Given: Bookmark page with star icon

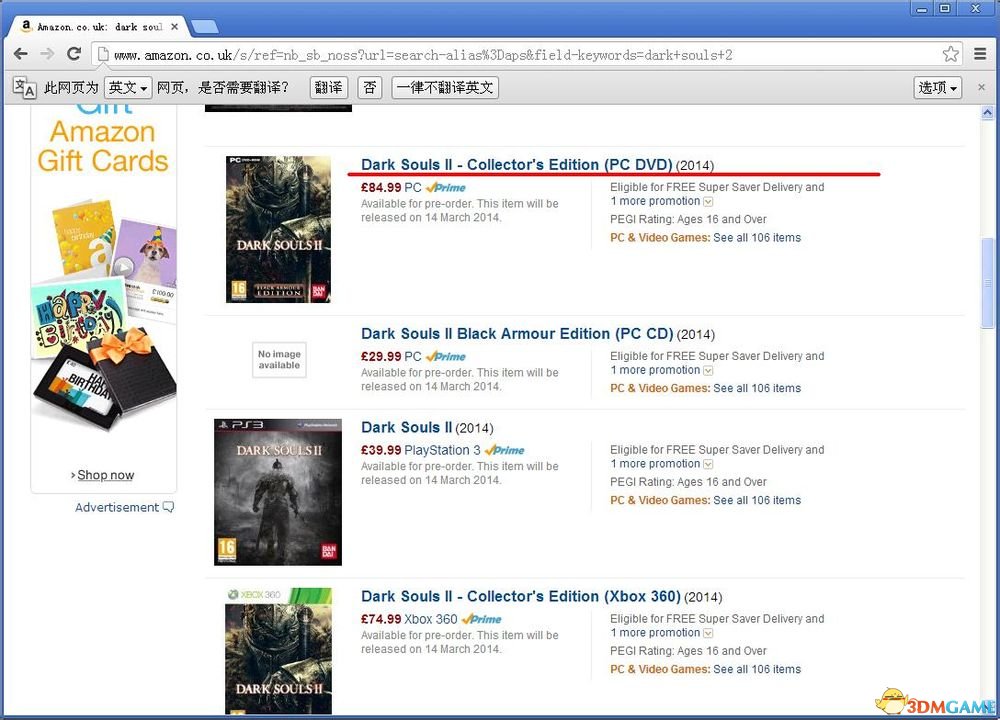Looking at the screenshot, I should (x=950, y=54).
